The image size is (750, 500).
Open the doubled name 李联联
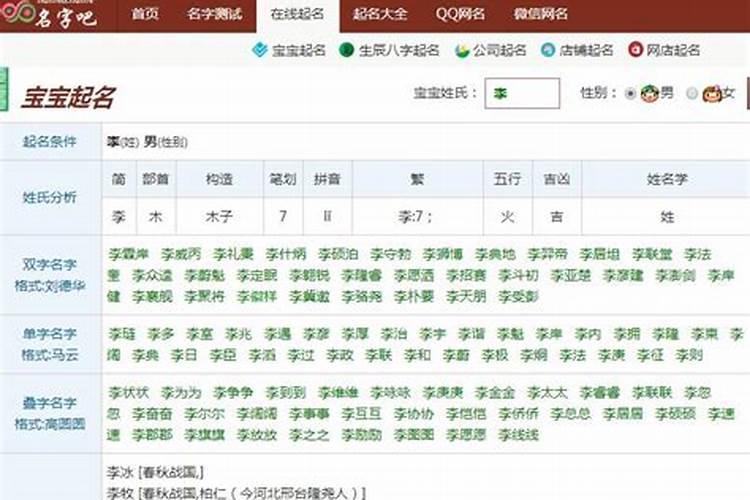[x=652, y=393]
